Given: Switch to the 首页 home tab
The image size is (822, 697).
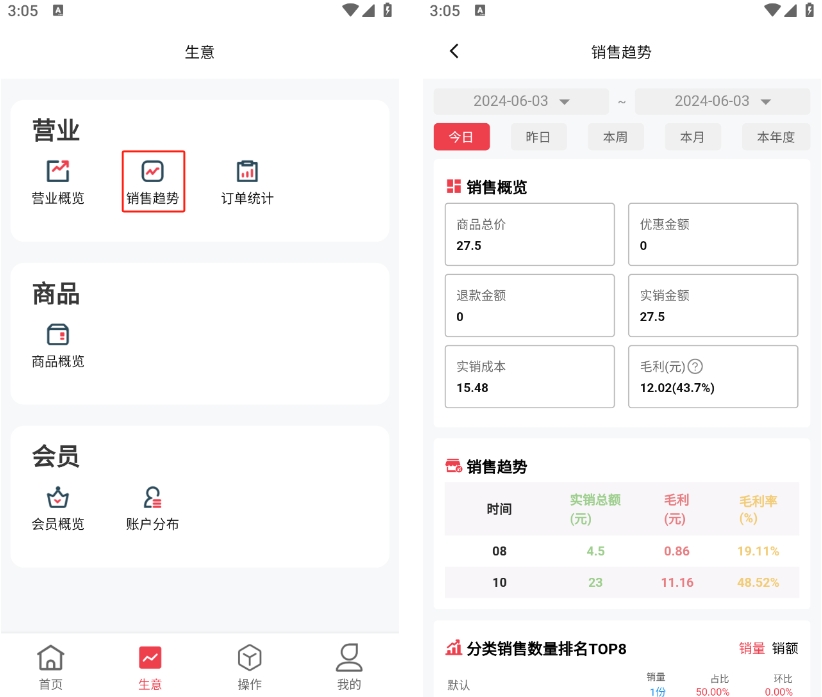Looking at the screenshot, I should coord(50,668).
